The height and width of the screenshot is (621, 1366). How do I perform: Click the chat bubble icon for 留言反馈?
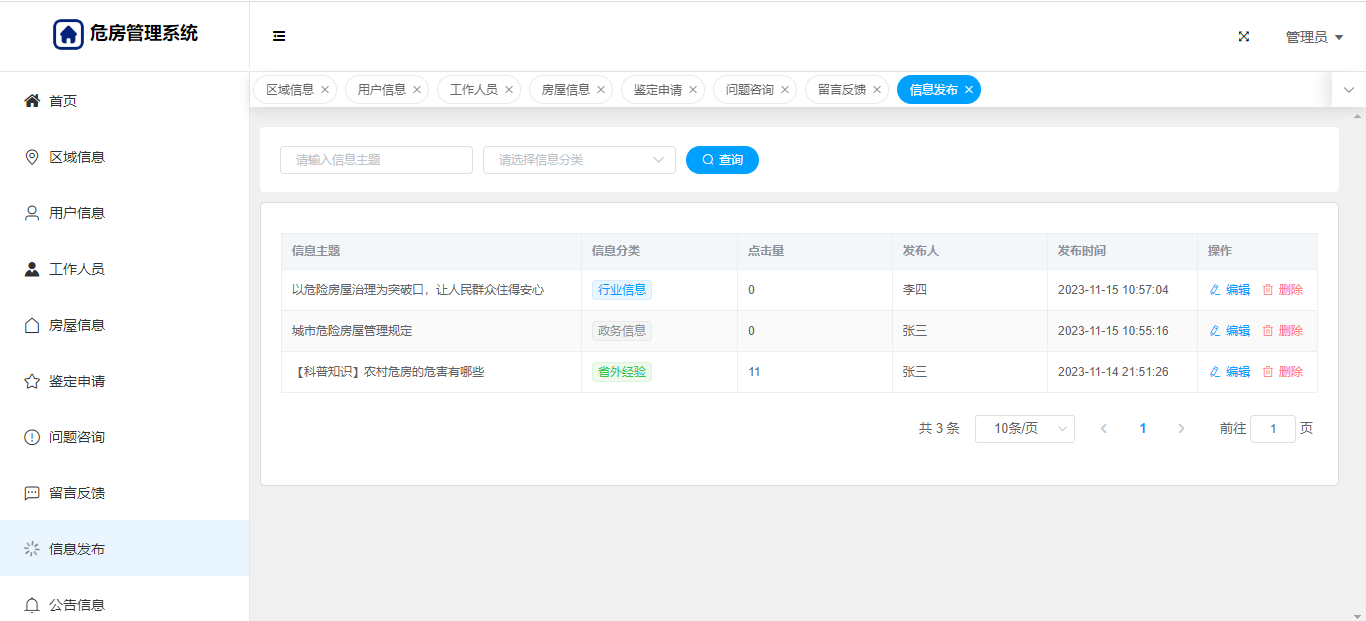pos(32,493)
